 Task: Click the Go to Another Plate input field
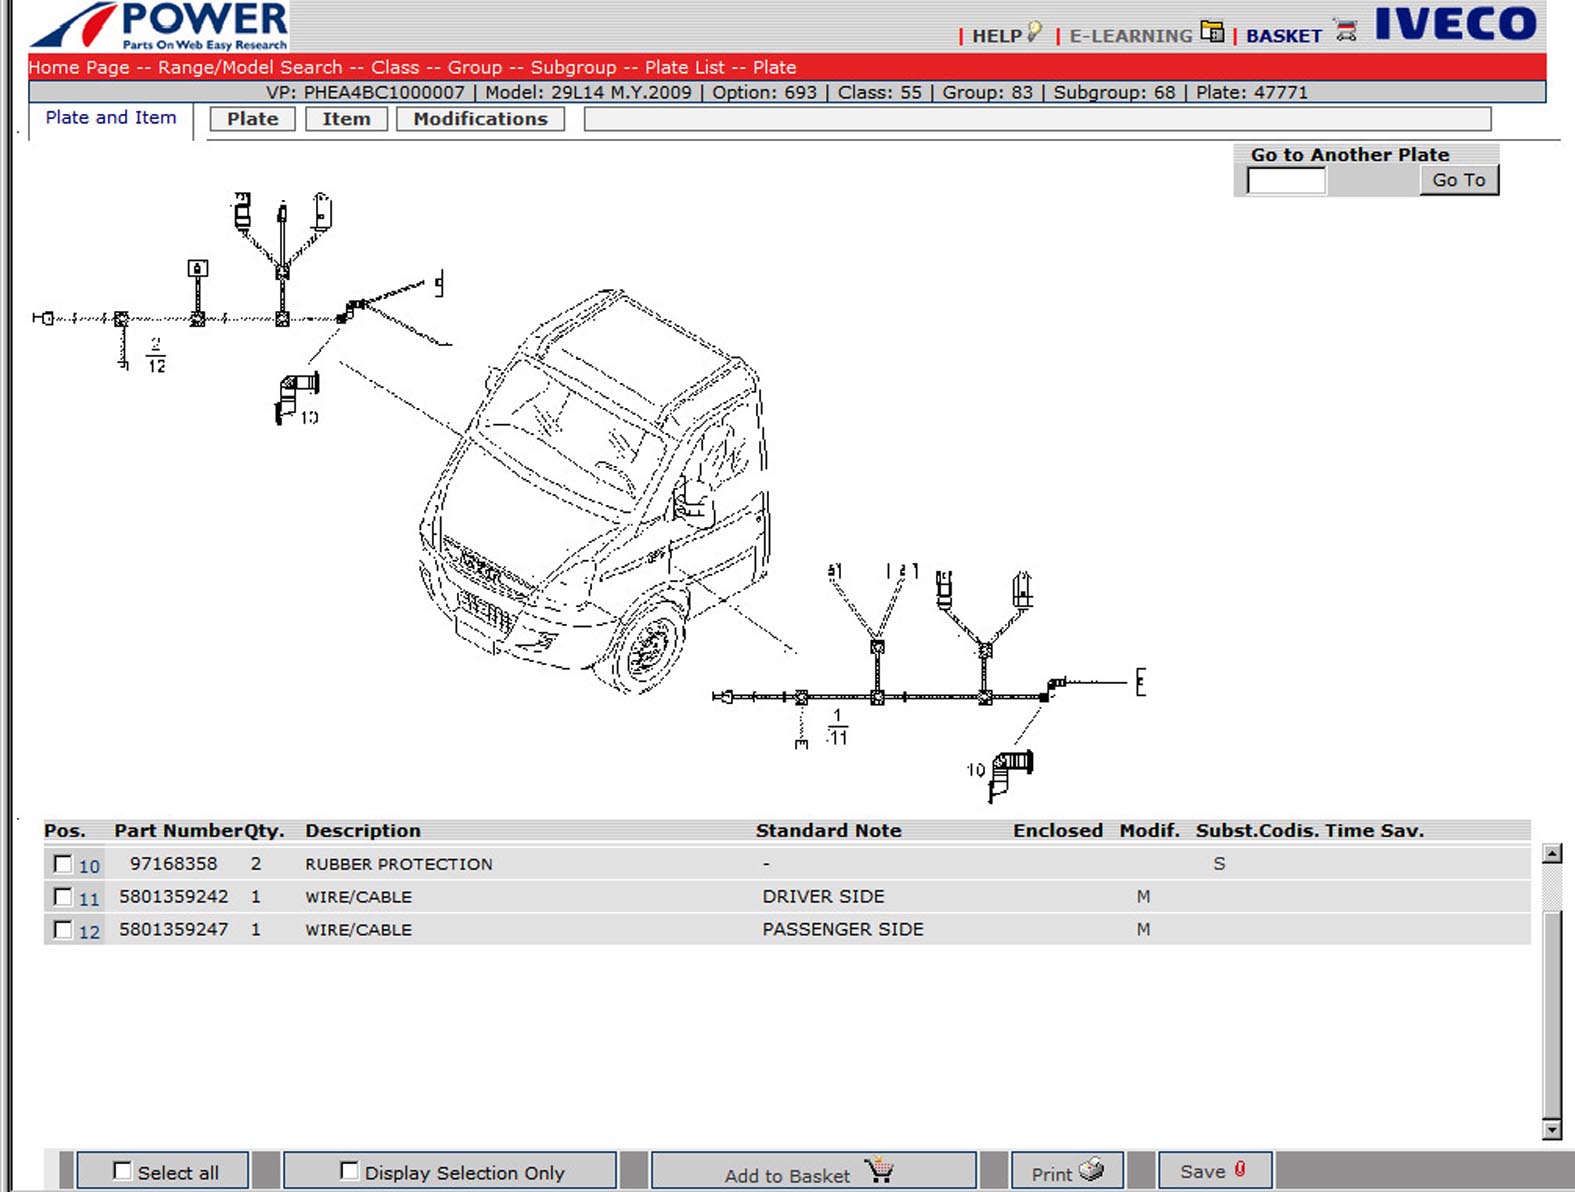click(1285, 181)
